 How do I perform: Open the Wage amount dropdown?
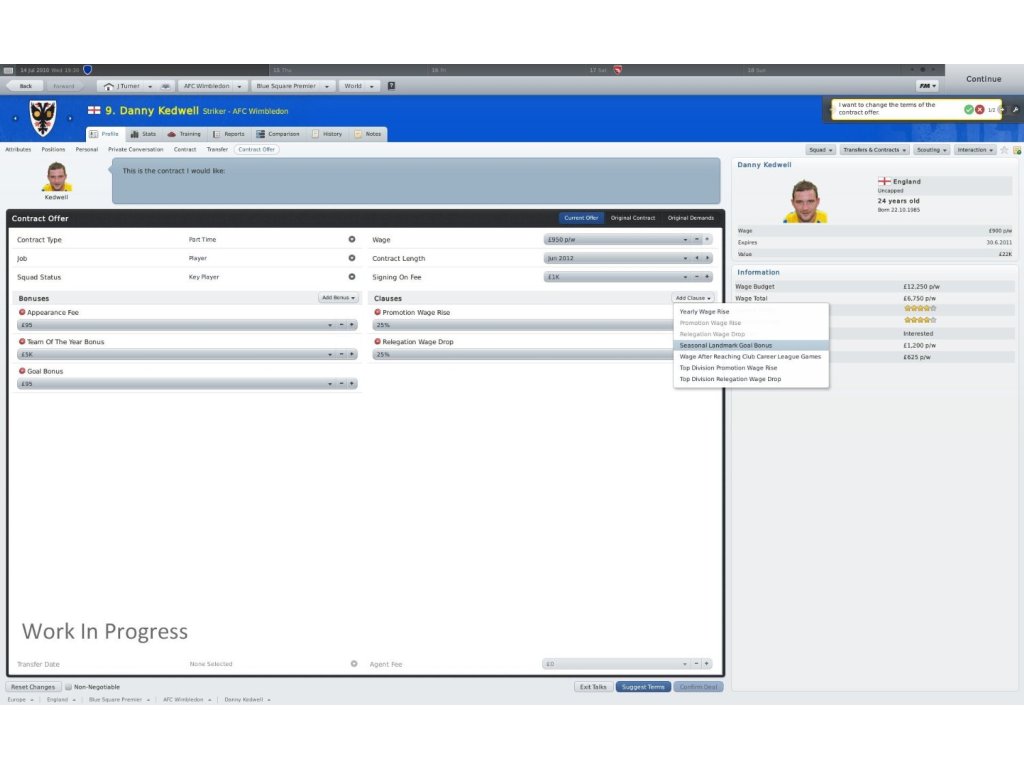[x=685, y=240]
